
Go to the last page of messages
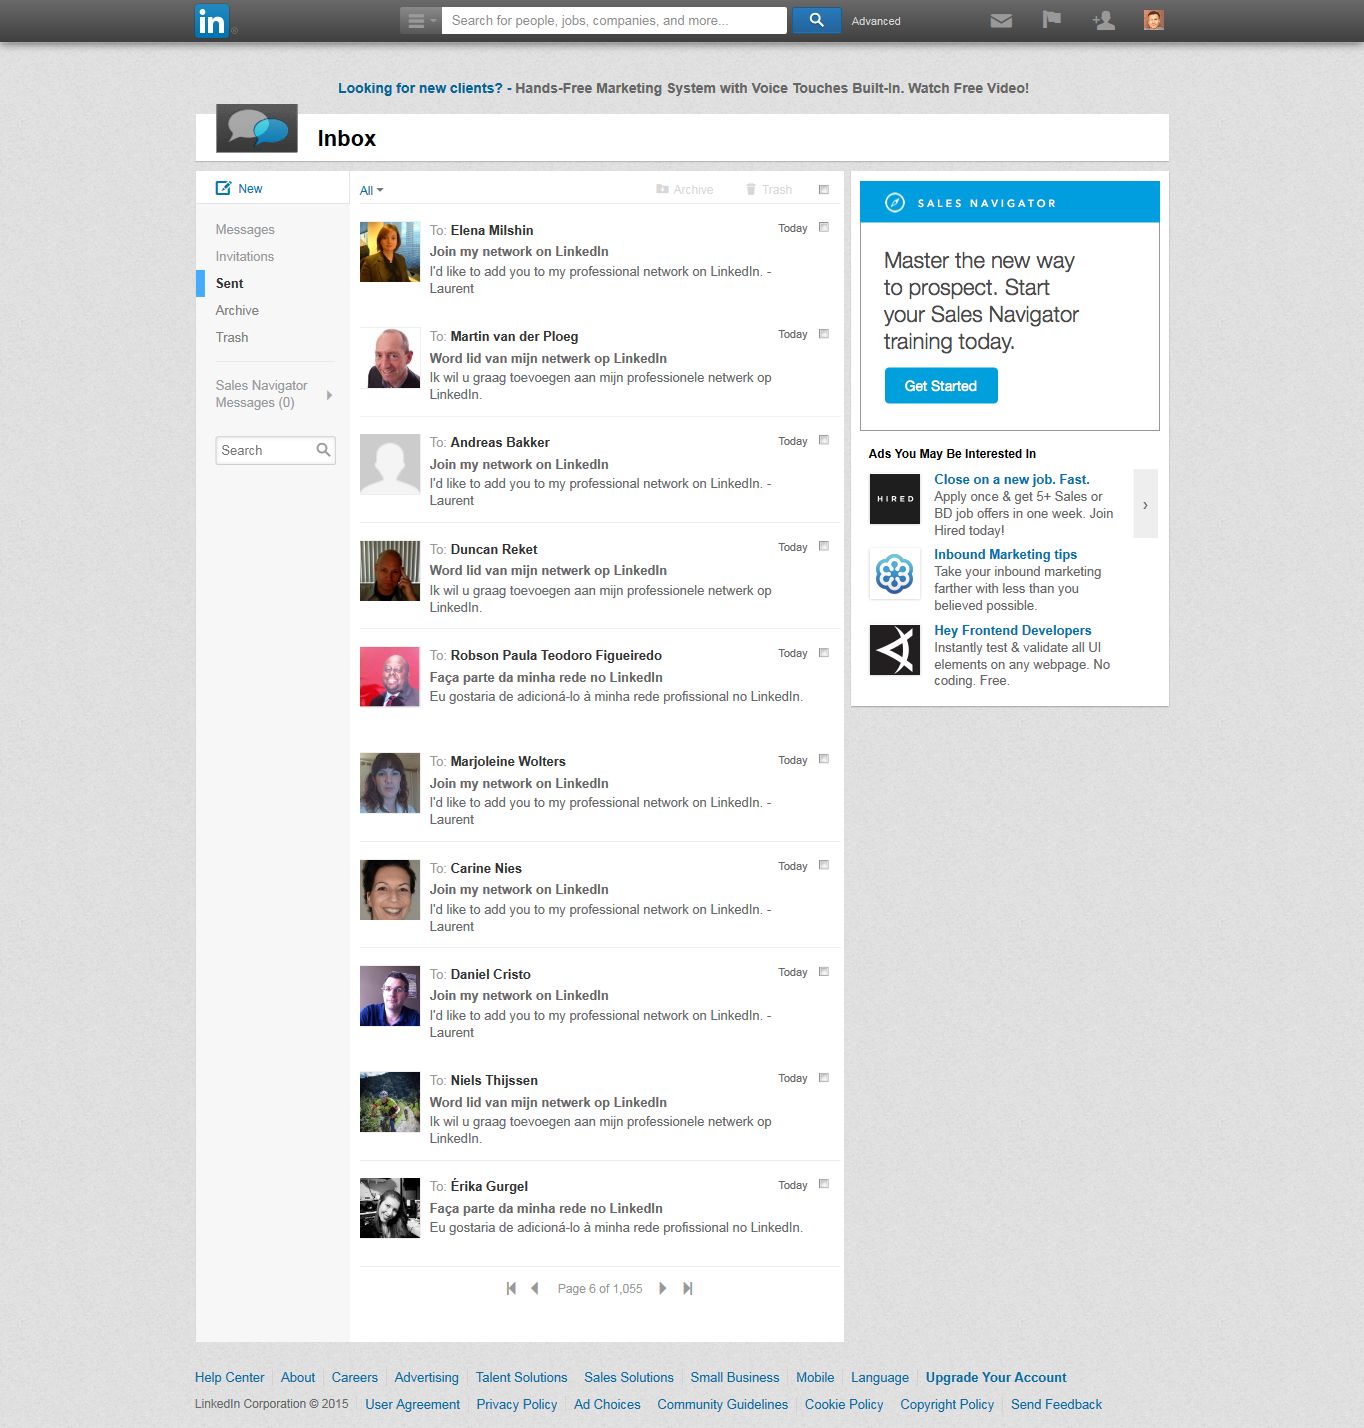(687, 1289)
